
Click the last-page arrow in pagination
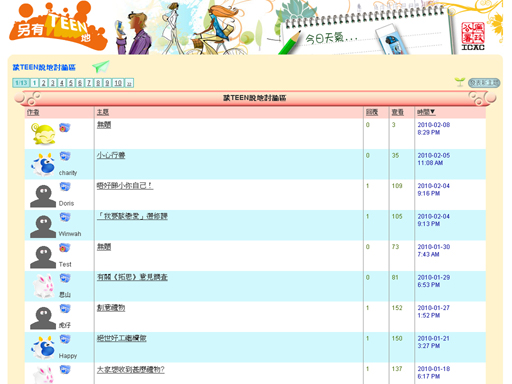click(x=129, y=83)
